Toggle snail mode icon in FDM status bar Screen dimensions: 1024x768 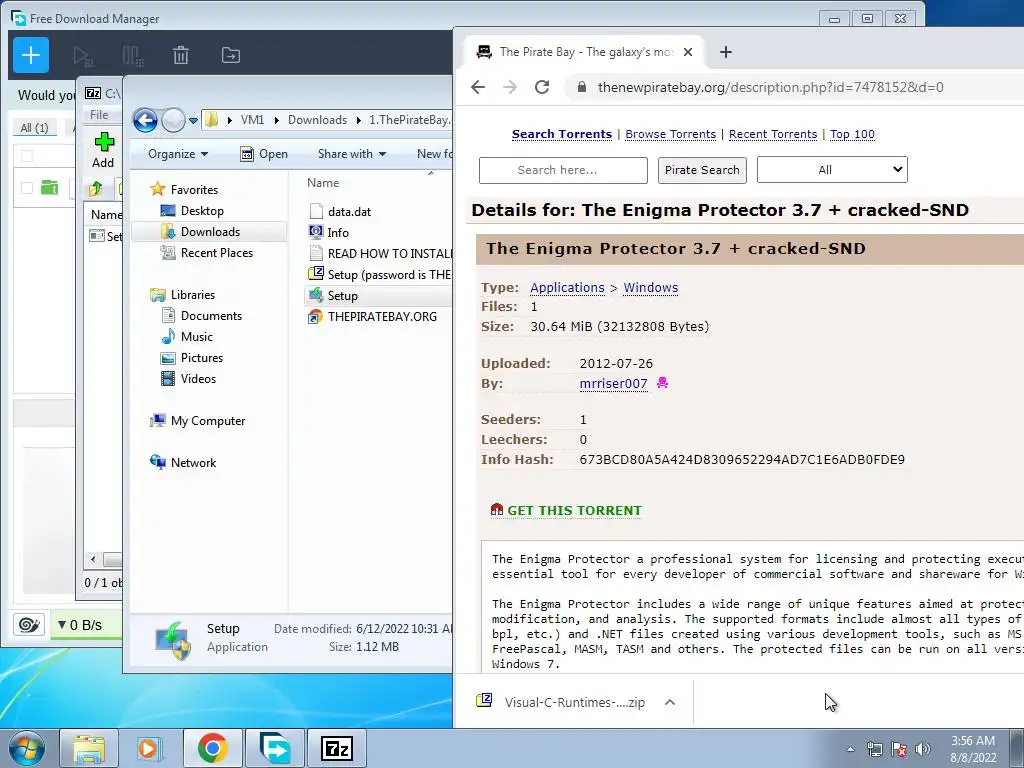(x=29, y=625)
